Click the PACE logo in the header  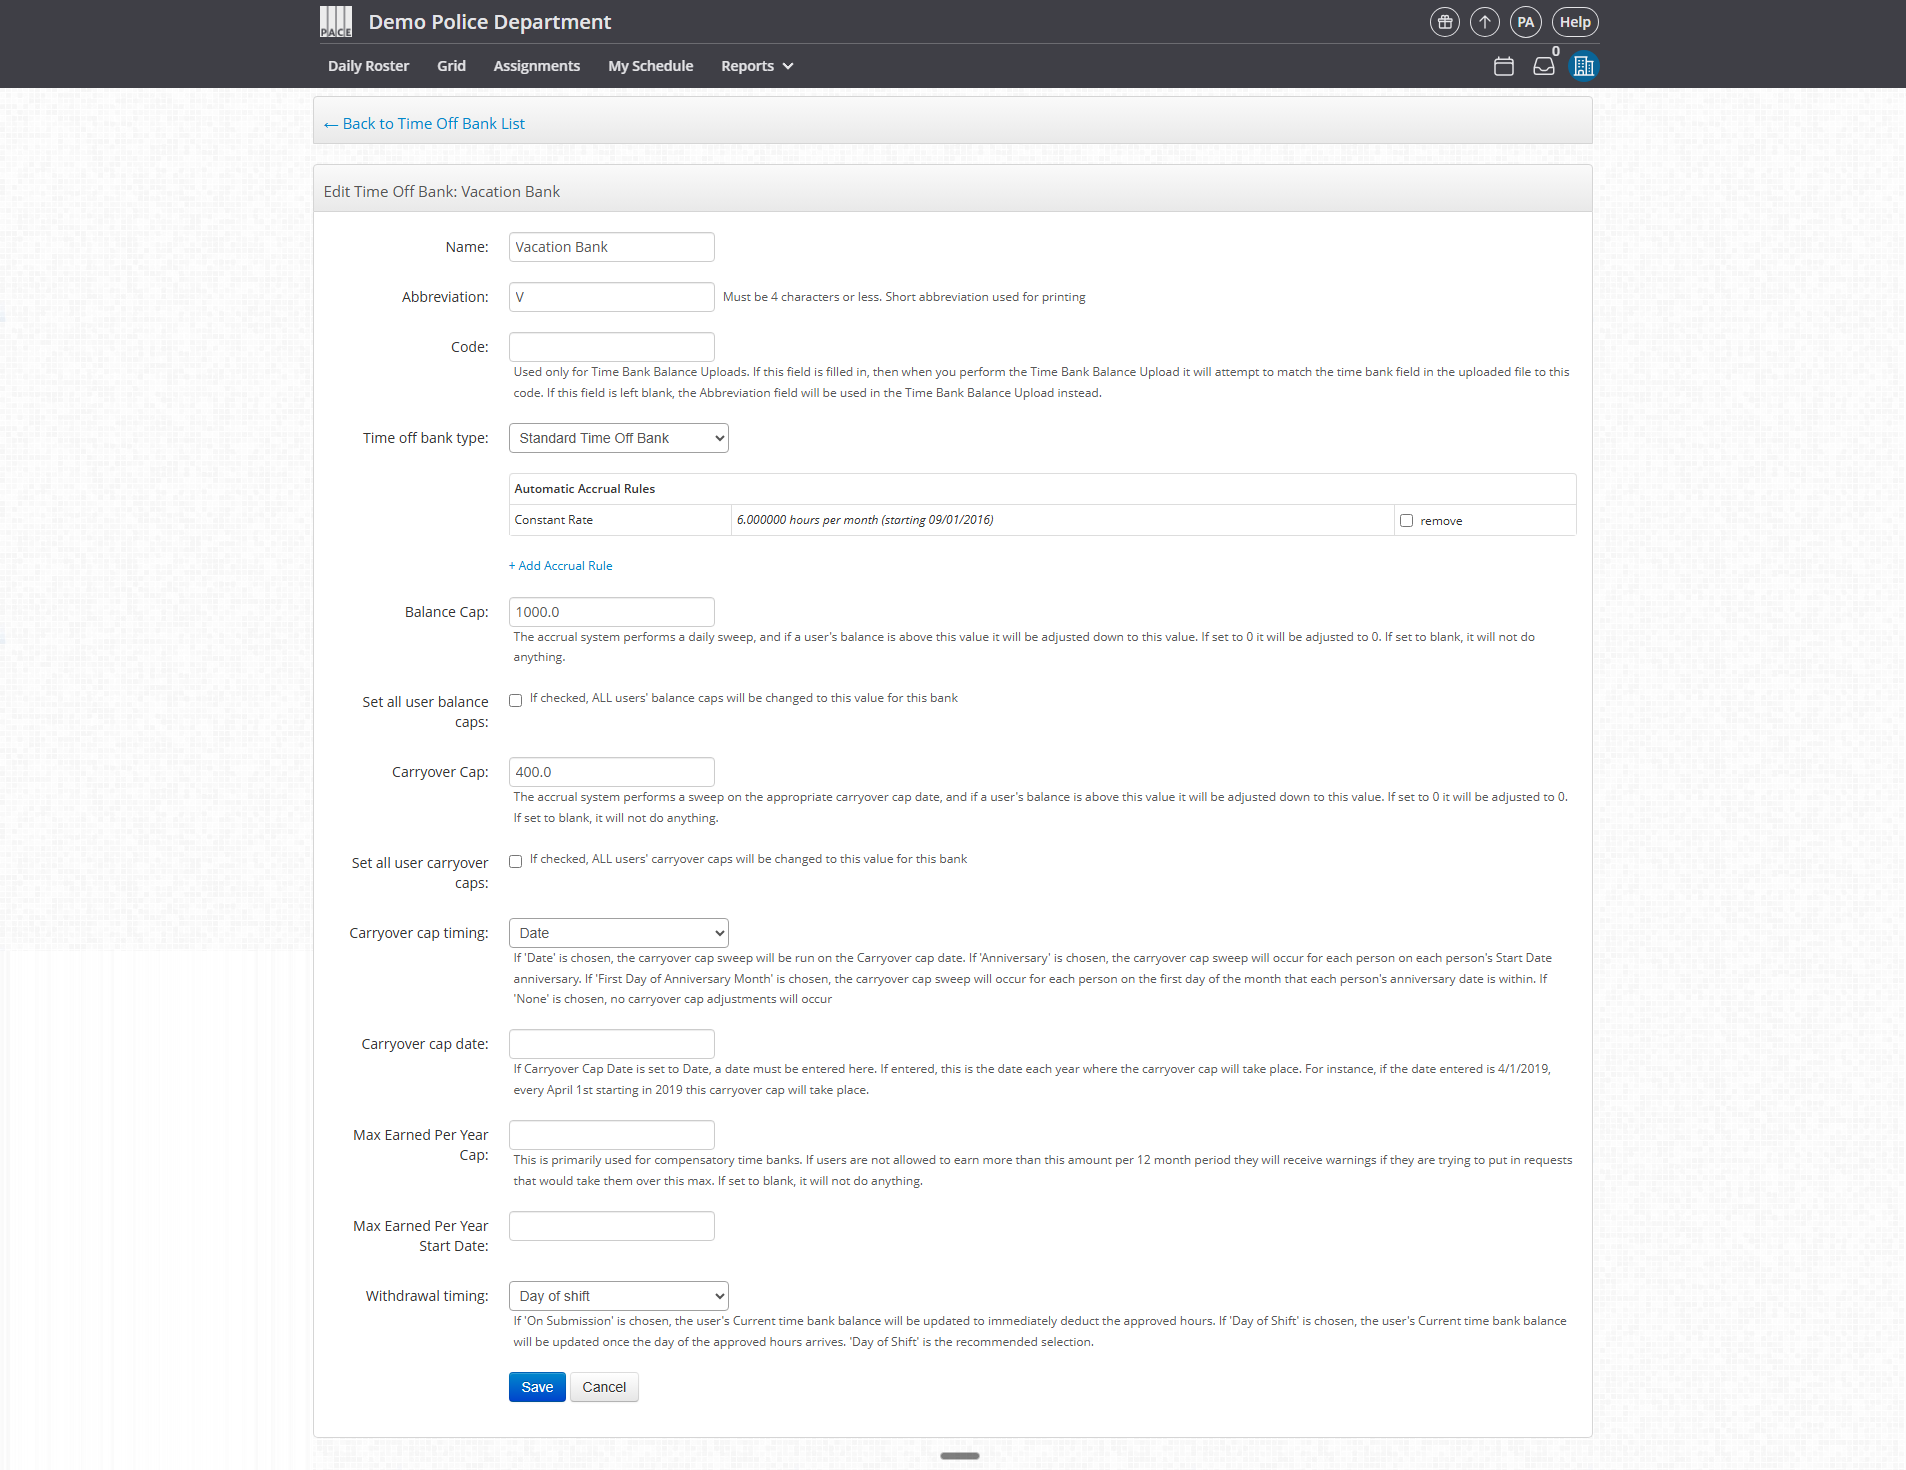(x=336, y=22)
